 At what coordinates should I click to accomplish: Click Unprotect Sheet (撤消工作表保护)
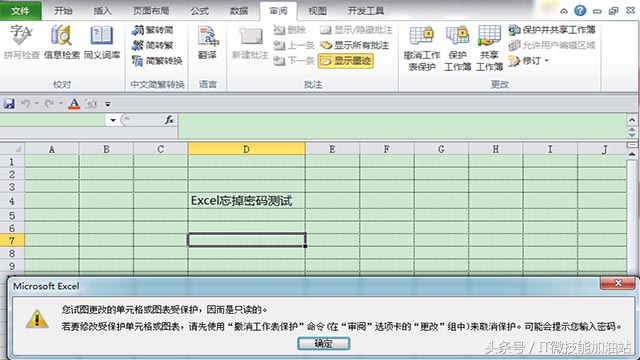(x=422, y=48)
